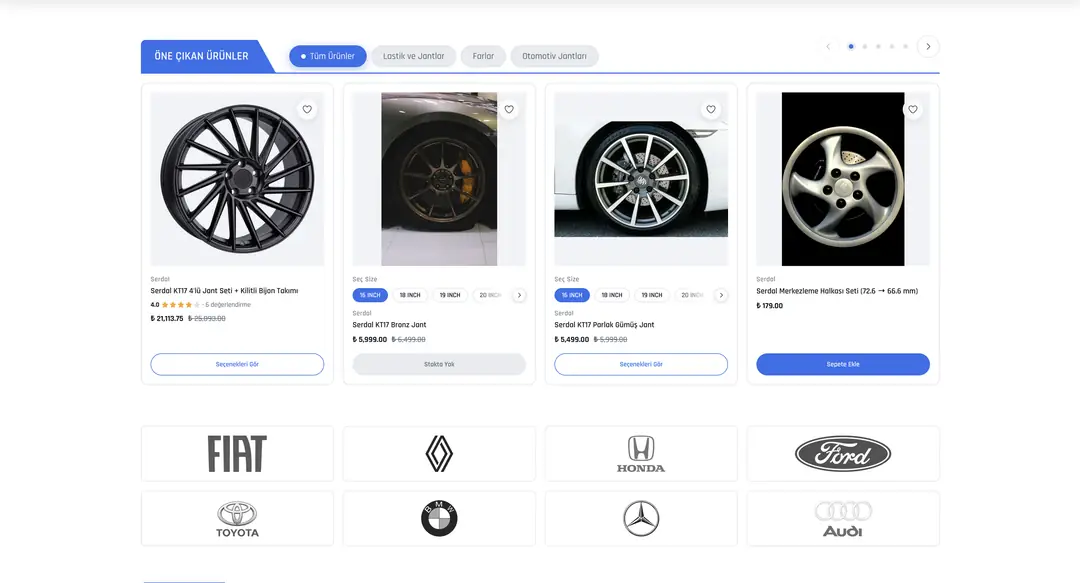
Task: Go to the next featured products page
Action: (928, 47)
